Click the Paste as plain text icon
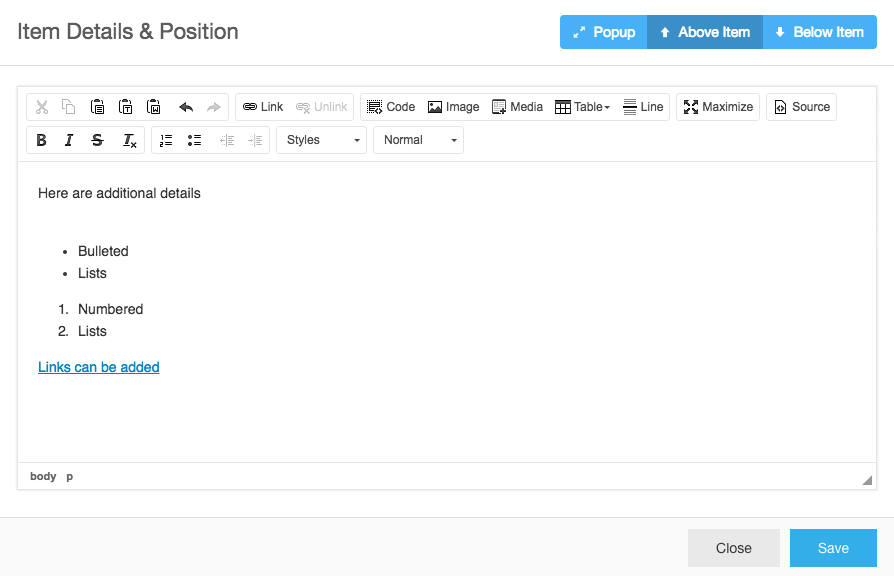This screenshot has width=894, height=576. 125,107
